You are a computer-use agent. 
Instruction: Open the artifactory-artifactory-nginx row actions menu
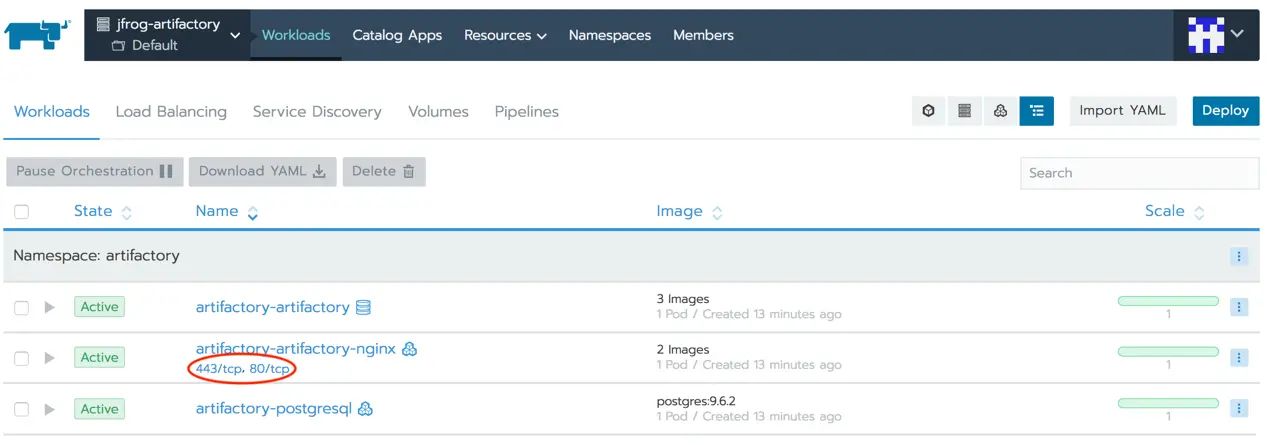pos(1239,357)
